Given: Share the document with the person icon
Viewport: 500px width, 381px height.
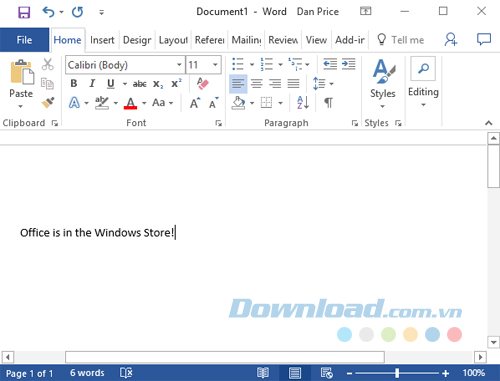Looking at the screenshot, I should point(451,39).
